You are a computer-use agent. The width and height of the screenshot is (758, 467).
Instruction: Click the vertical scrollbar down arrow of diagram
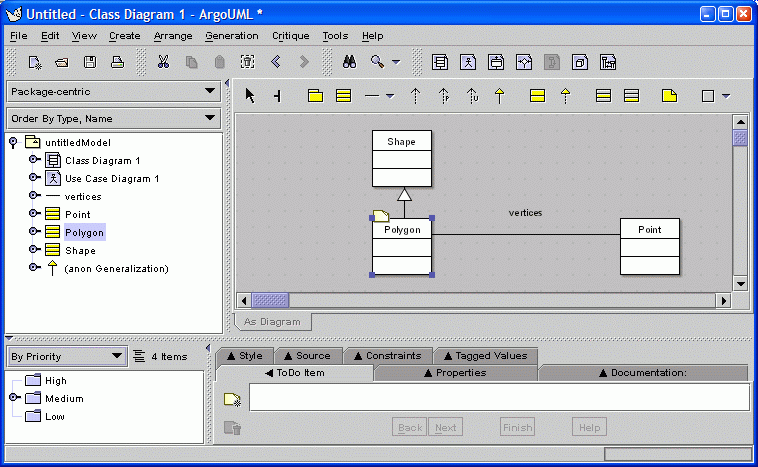pos(740,284)
